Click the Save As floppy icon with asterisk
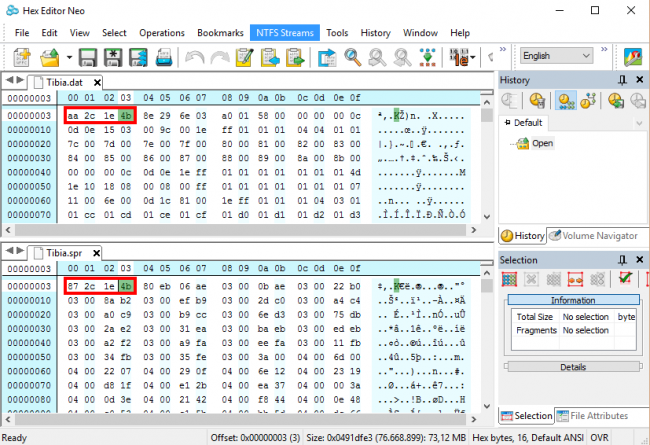 click(x=113, y=57)
